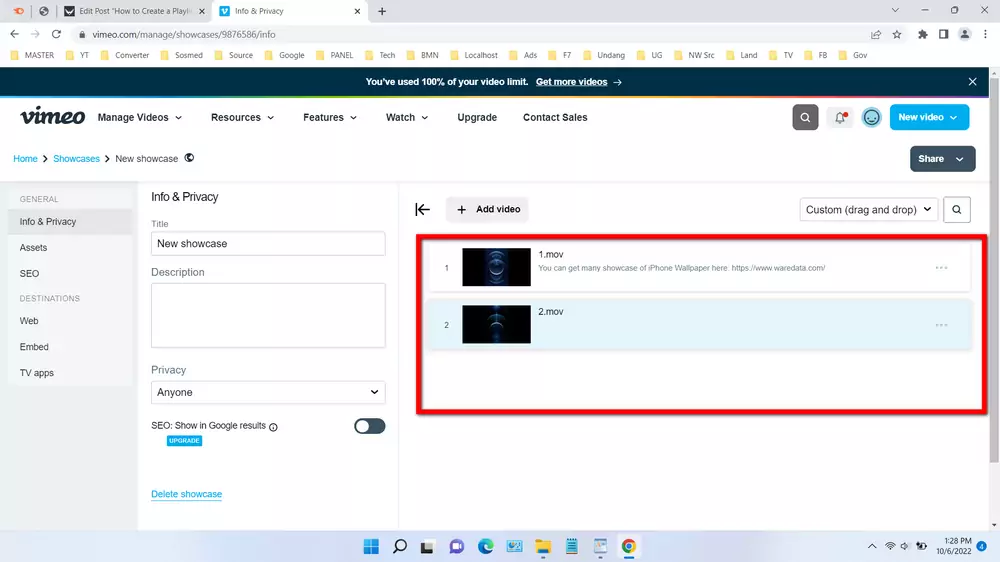Open Embed destination
The image size is (1000, 562).
[34, 347]
